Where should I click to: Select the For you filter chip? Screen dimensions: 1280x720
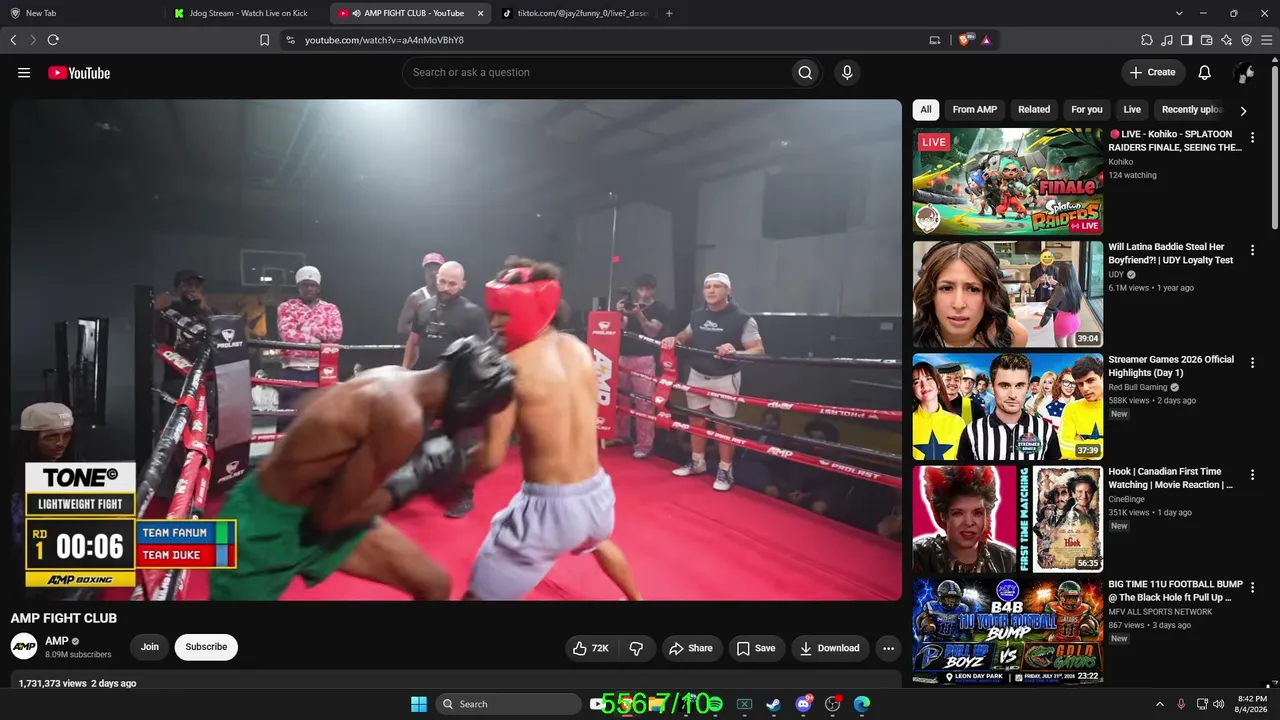coord(1087,110)
